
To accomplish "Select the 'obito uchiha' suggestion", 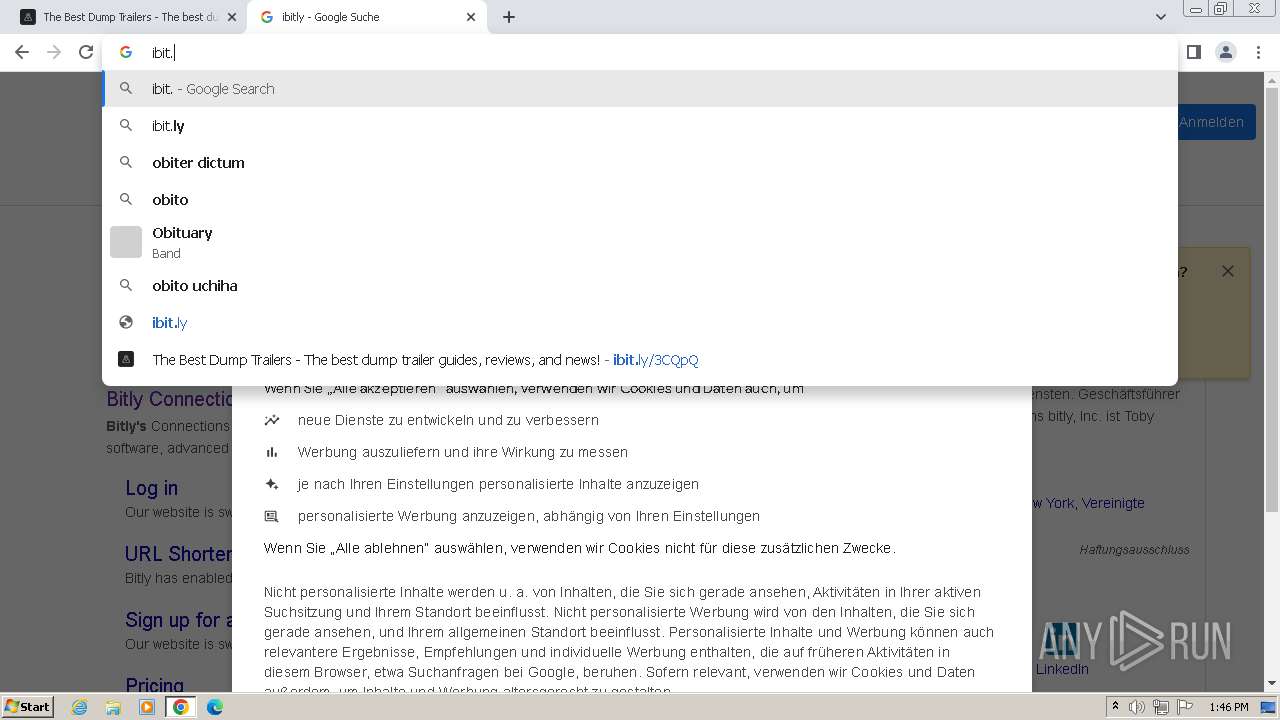I will pyautogui.click(x=640, y=286).
